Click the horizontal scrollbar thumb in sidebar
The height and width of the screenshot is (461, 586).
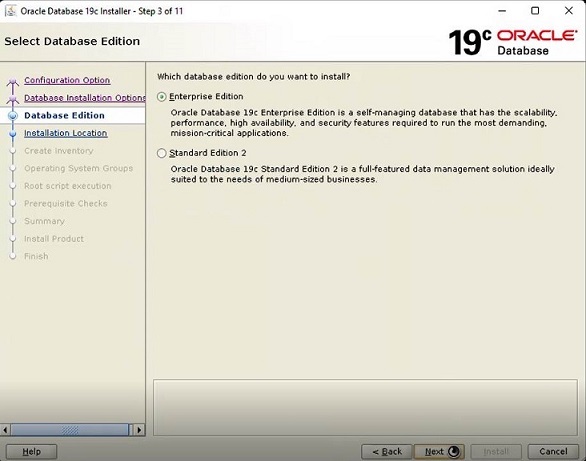pyautogui.click(x=70, y=430)
